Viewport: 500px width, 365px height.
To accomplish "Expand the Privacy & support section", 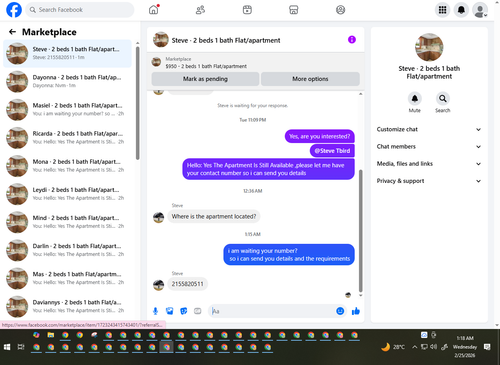I will coord(429,181).
